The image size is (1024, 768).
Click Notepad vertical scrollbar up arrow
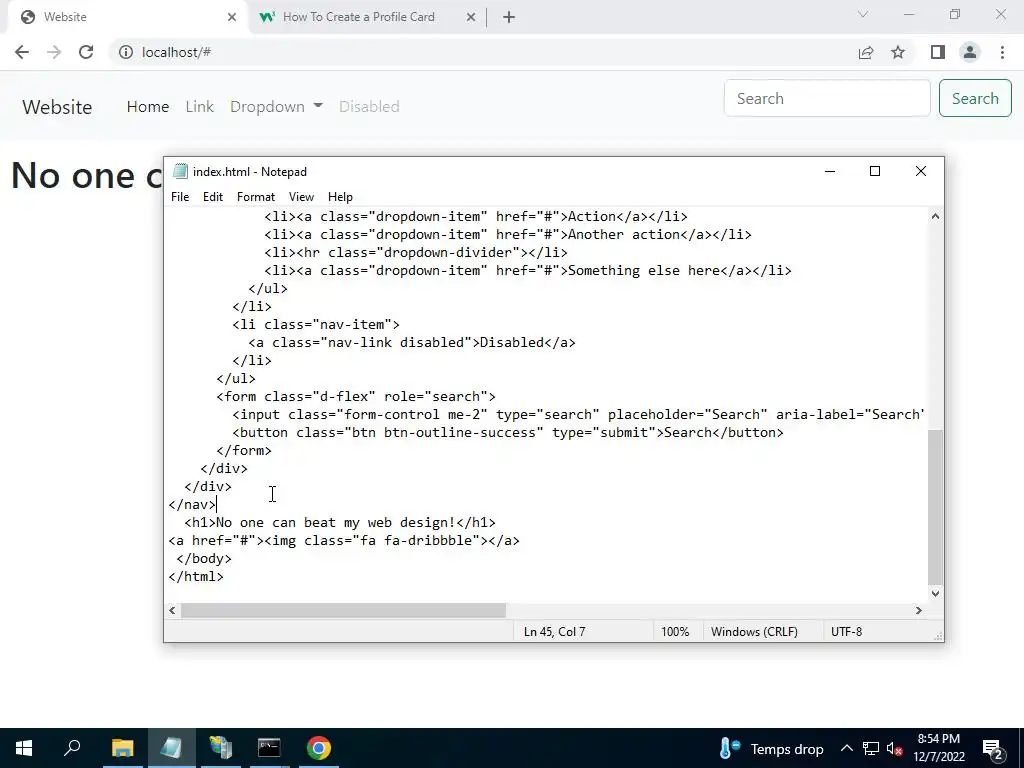(x=935, y=216)
